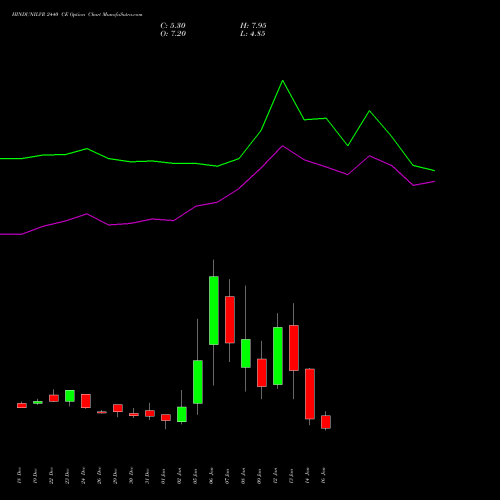Select the 16 Jan date label
The width and height of the screenshot is (500, 500).
click(323, 476)
